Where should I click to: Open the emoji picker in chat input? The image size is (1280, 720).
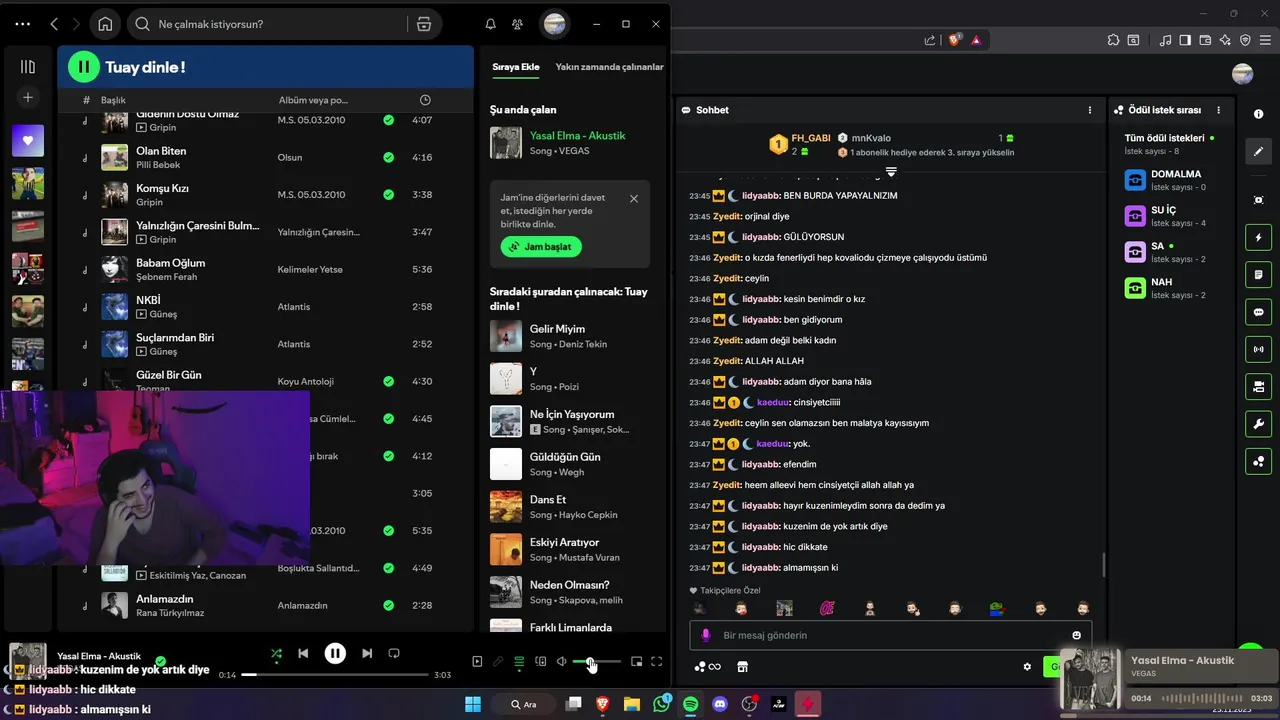click(1077, 635)
